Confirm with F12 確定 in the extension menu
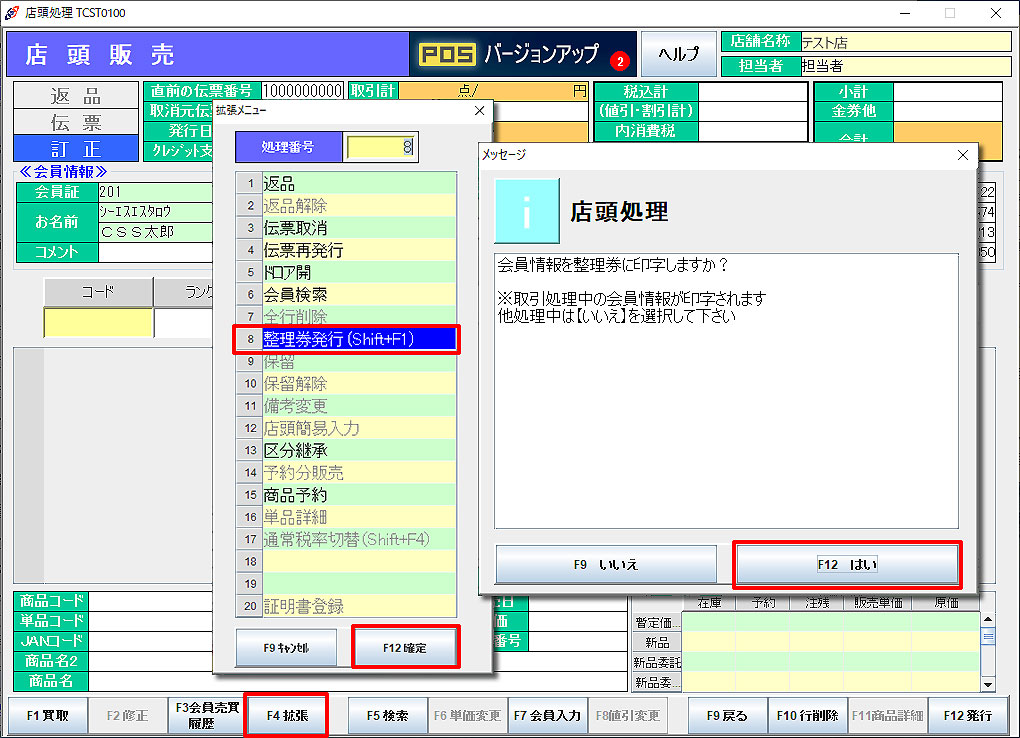This screenshot has width=1020, height=738. click(405, 648)
